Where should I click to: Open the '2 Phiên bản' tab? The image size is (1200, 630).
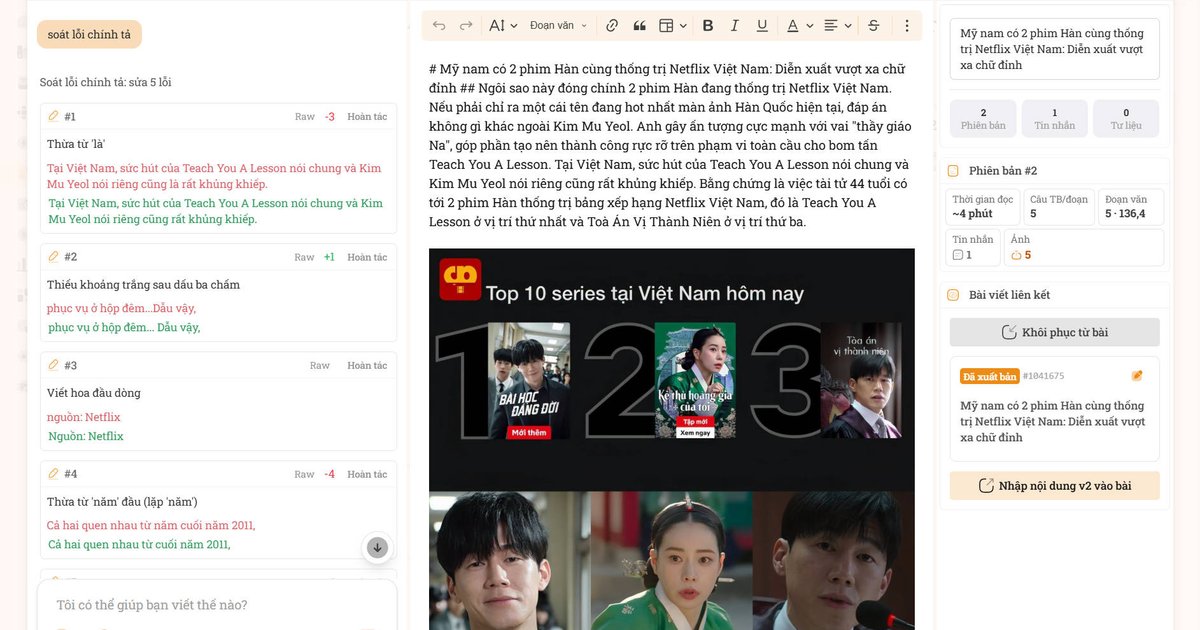coord(983,119)
